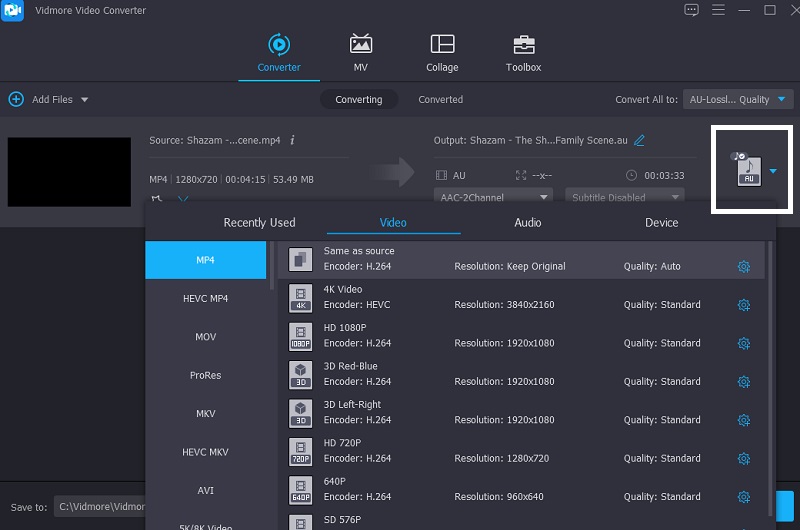Choose MOV in the format list
This screenshot has width=800, height=530.
205,337
